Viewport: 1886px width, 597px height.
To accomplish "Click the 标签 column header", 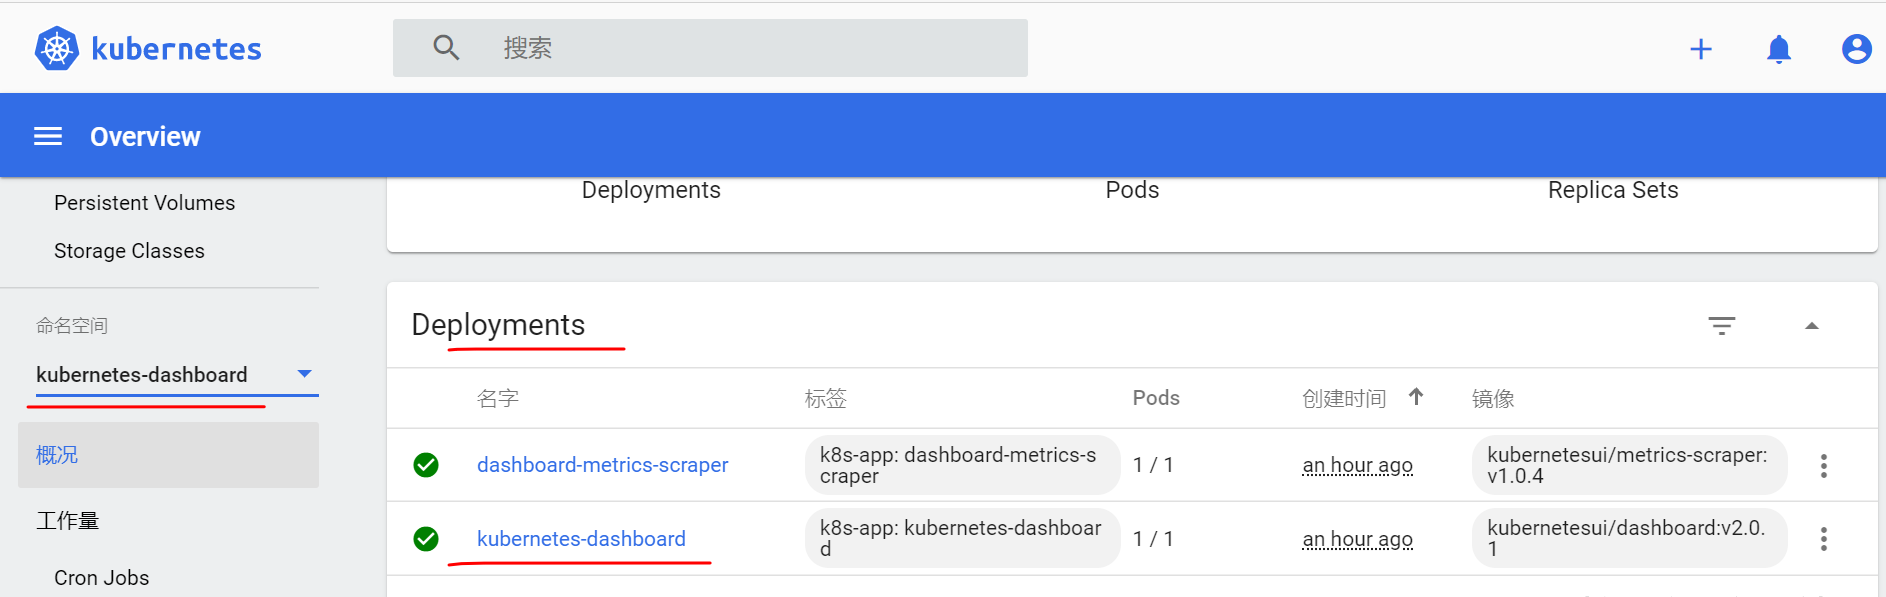I will tap(826, 399).
